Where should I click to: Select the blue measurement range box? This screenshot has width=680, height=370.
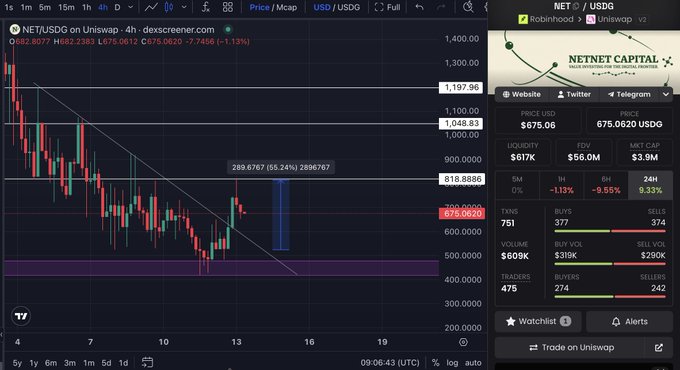coord(281,215)
